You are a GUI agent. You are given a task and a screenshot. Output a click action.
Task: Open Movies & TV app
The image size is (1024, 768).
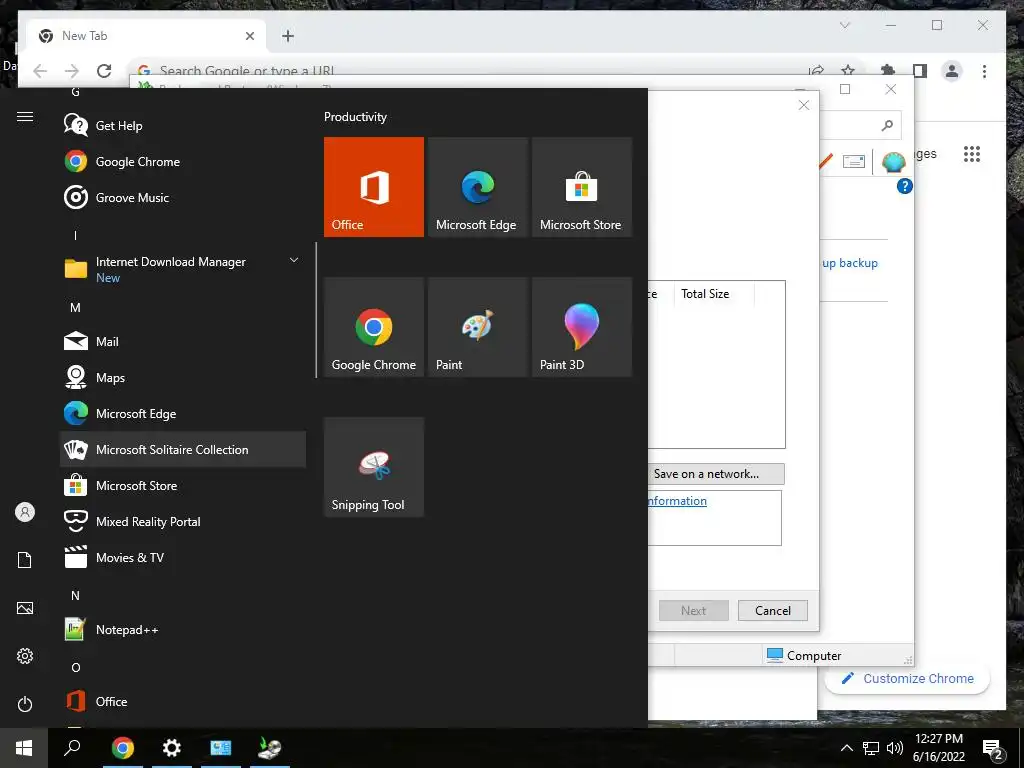[x=183, y=557]
